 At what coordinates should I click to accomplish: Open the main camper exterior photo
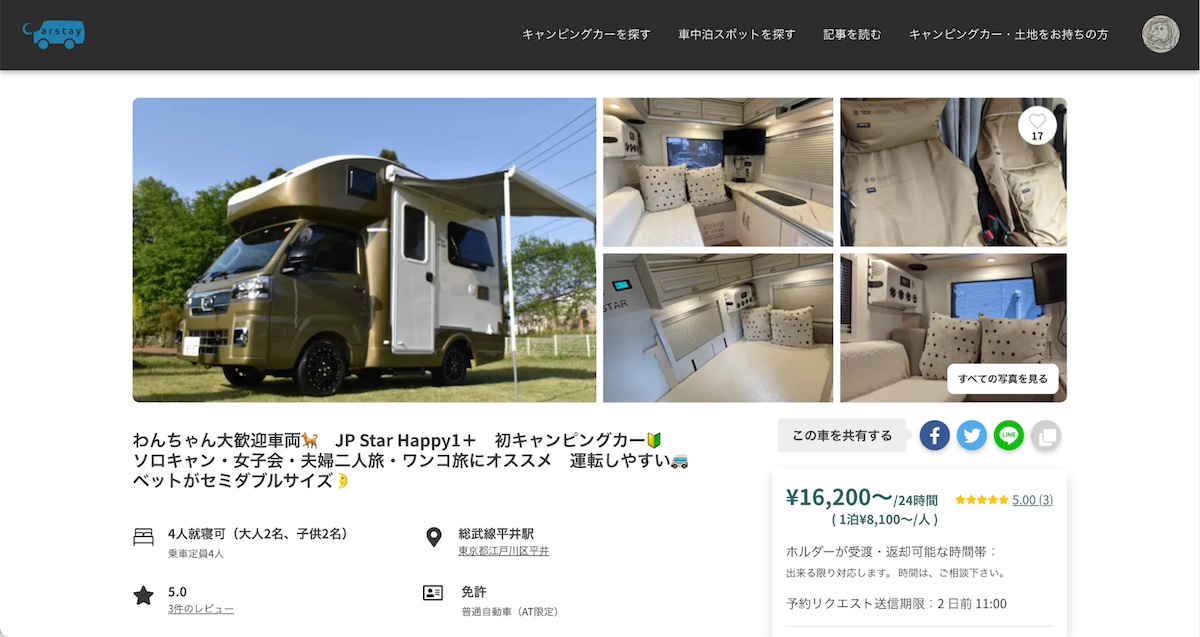point(364,250)
